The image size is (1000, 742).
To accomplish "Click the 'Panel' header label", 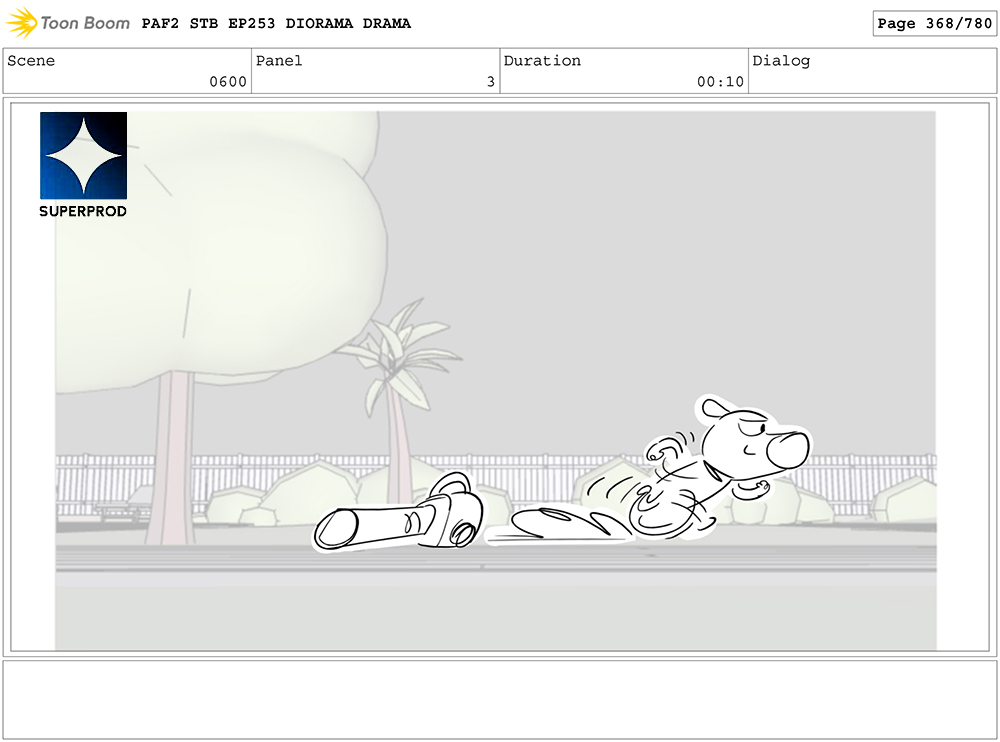I will click(279, 61).
